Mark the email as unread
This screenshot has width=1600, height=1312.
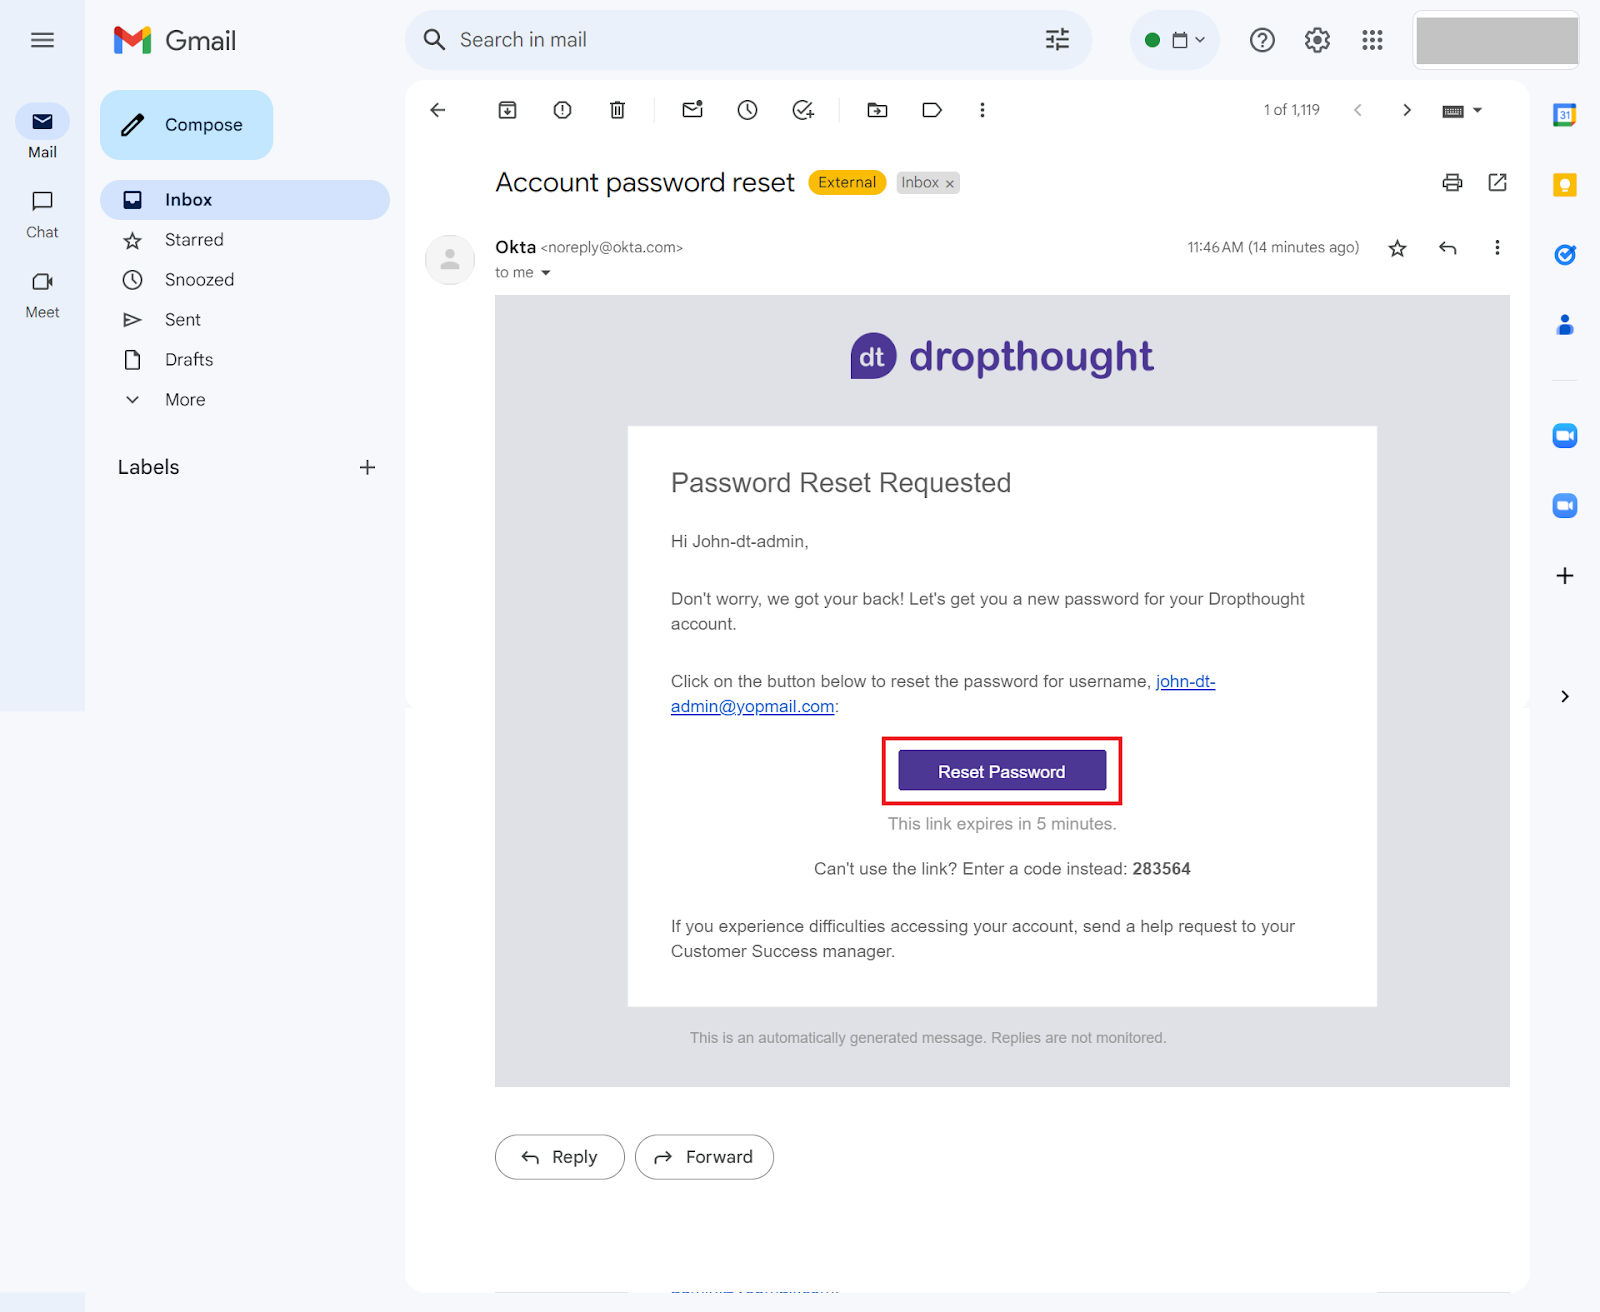pyautogui.click(x=692, y=110)
